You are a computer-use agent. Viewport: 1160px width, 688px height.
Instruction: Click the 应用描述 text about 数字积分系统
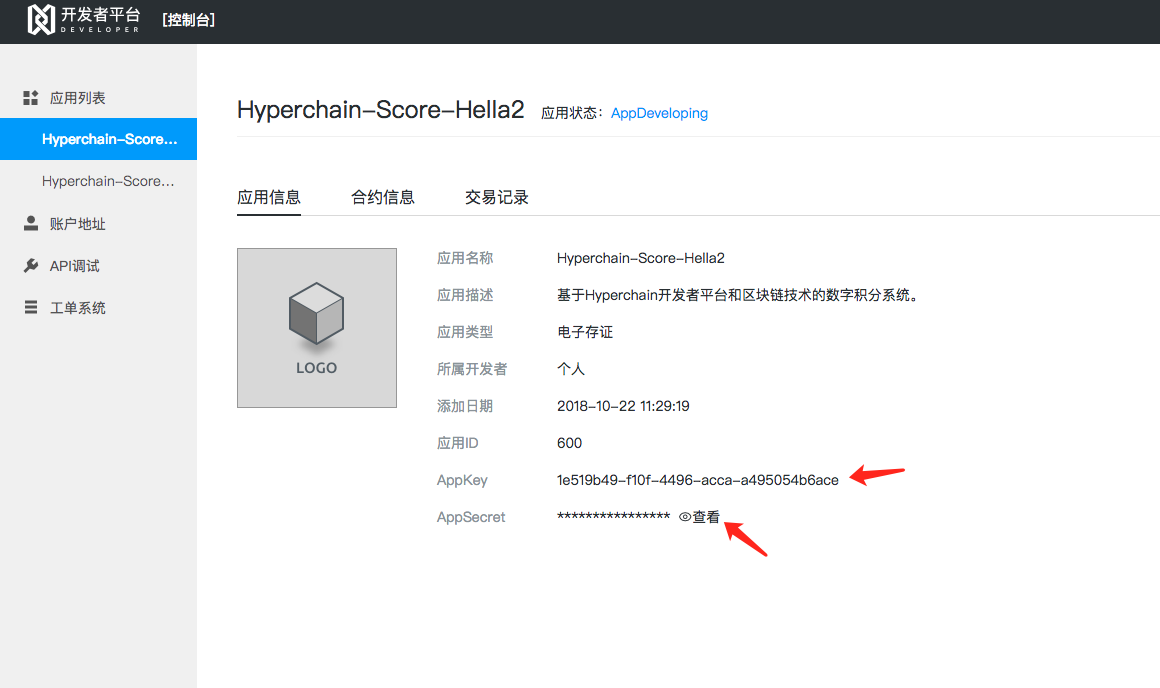click(x=739, y=295)
